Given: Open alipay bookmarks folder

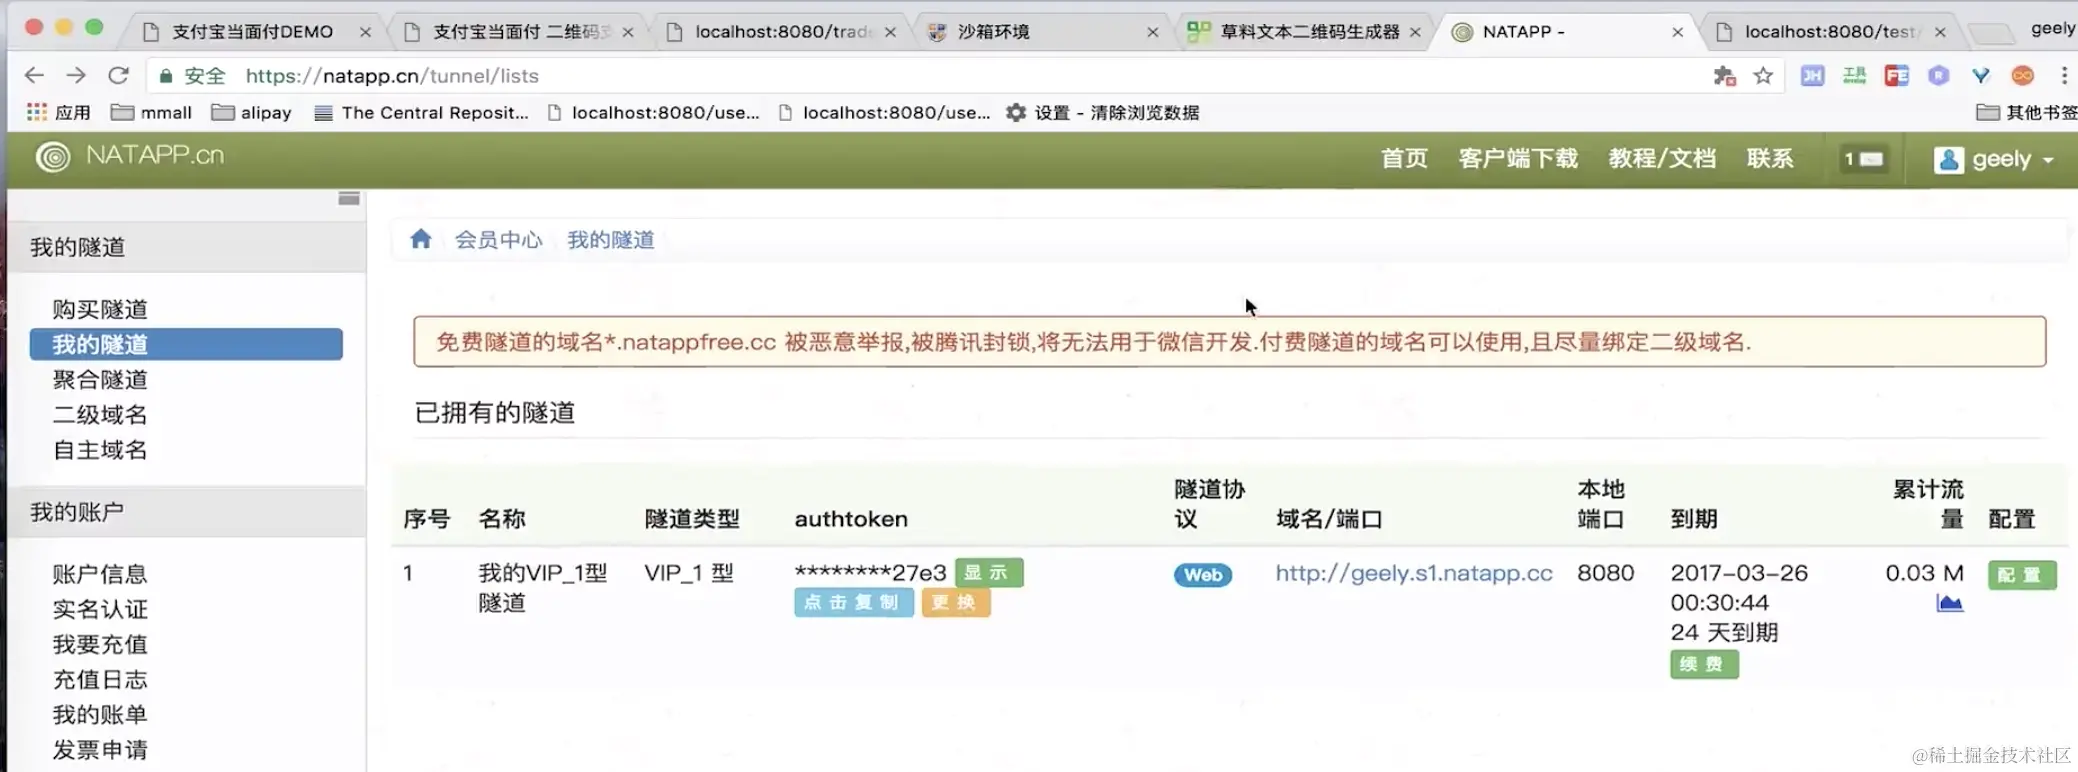Looking at the screenshot, I should [252, 112].
